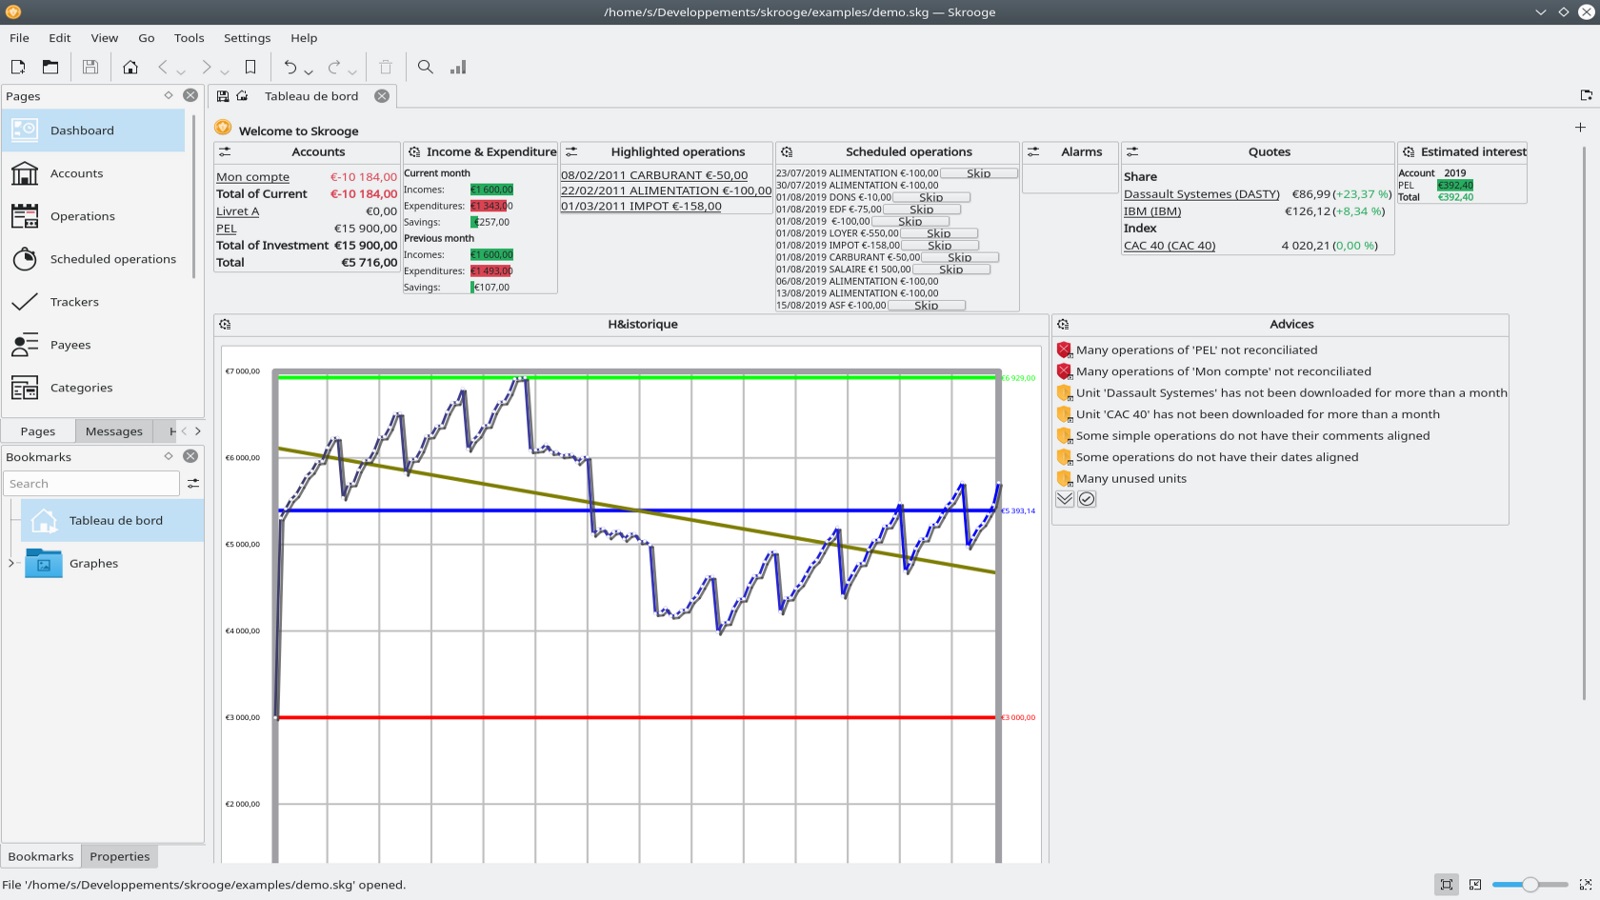Open the report/statistics toolbar icon
This screenshot has width=1600, height=900.
[458, 67]
